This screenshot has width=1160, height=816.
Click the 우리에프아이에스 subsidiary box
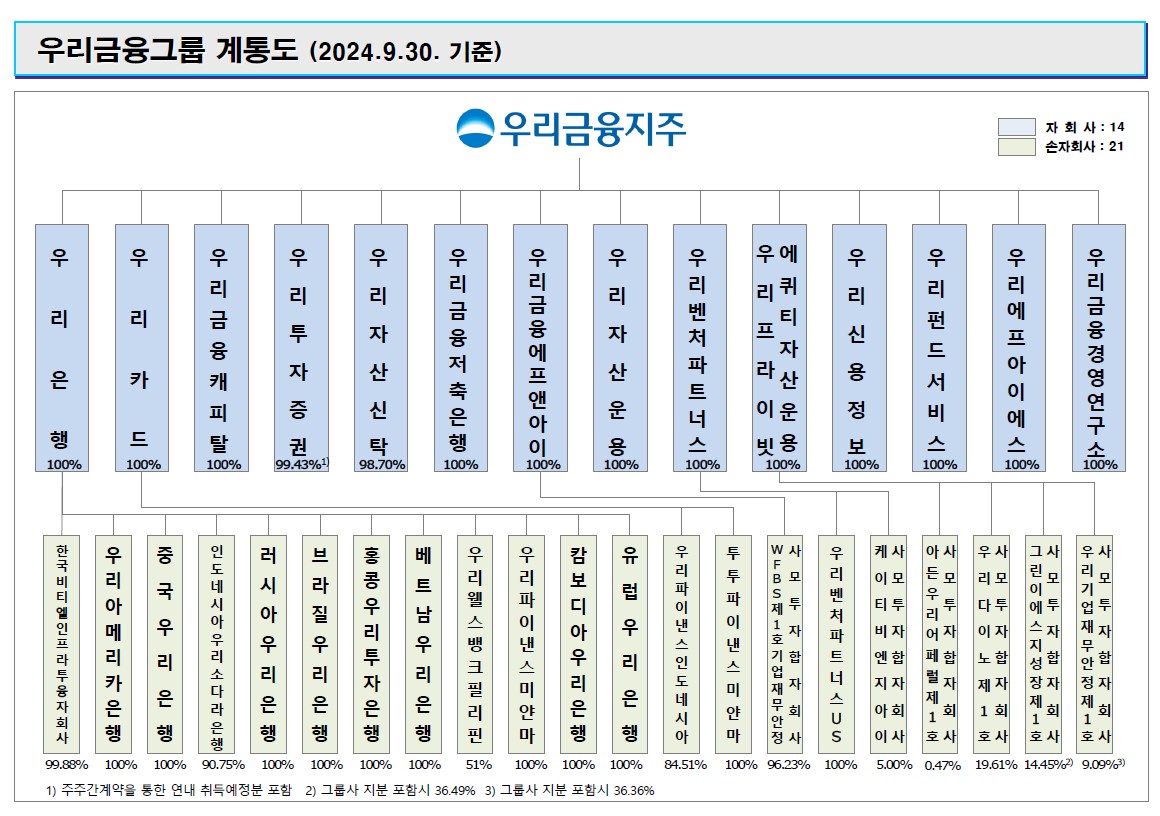pos(1019,348)
